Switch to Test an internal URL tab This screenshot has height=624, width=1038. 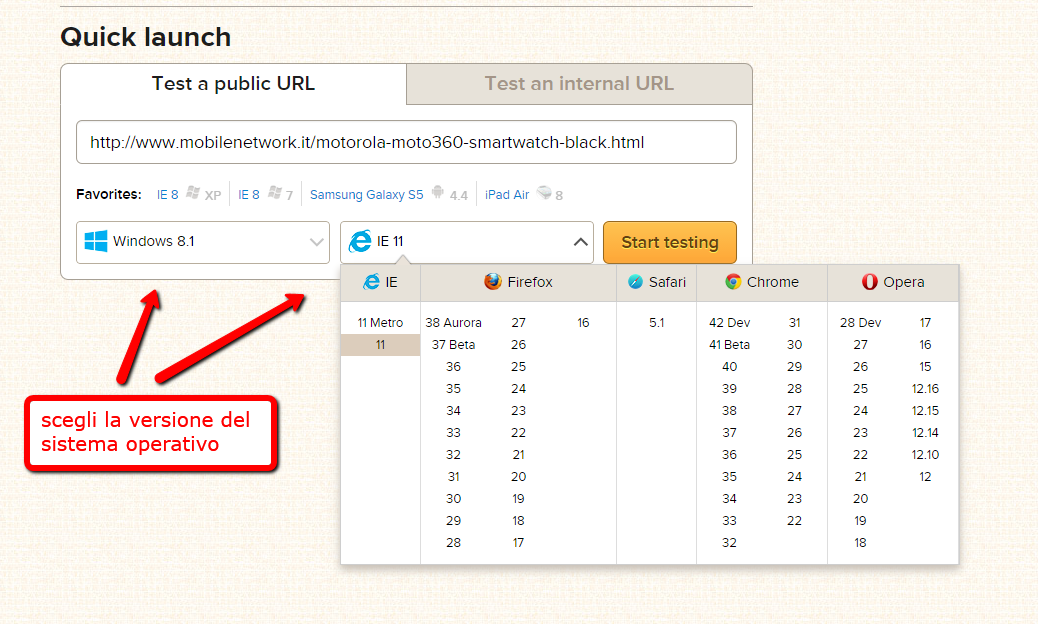point(579,84)
